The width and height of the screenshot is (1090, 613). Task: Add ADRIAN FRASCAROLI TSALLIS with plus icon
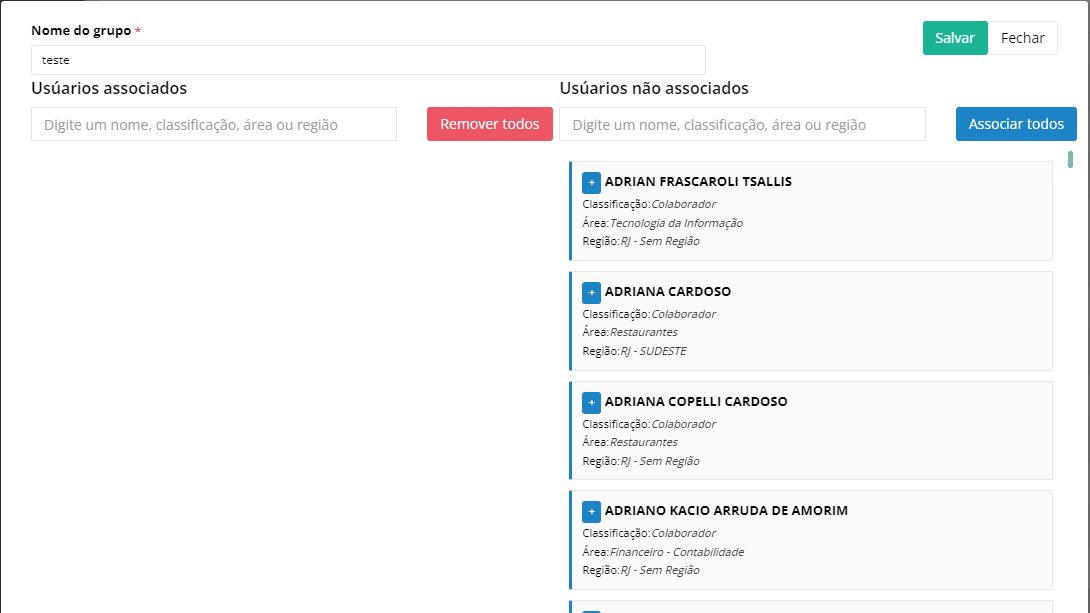click(x=591, y=183)
